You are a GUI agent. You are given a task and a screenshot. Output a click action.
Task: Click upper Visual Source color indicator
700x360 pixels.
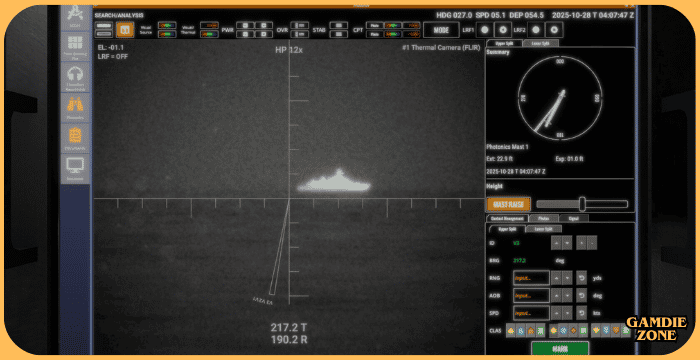[167, 25]
